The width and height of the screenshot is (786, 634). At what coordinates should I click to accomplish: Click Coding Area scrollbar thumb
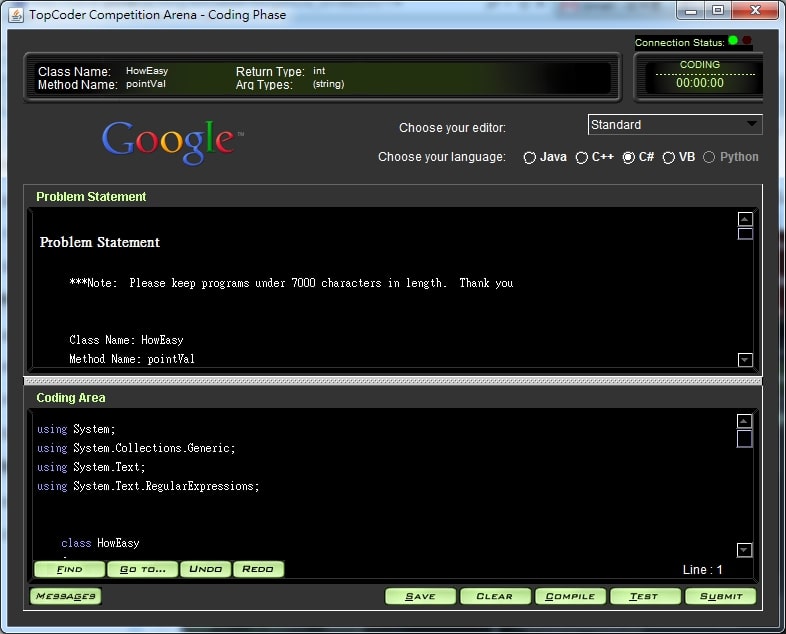point(744,439)
